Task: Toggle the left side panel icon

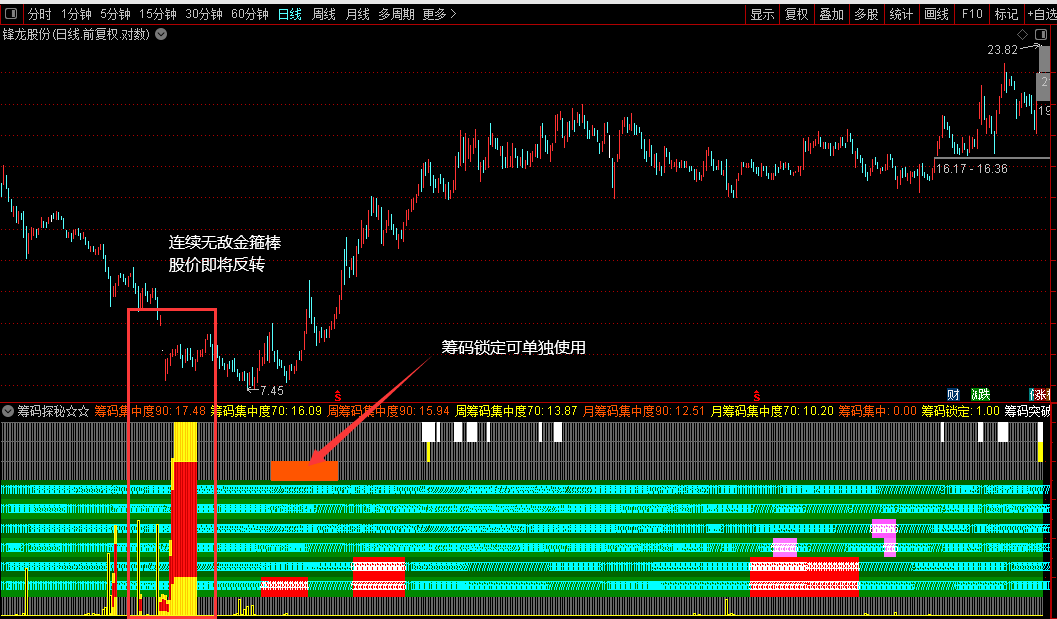Action: click(x=11, y=13)
